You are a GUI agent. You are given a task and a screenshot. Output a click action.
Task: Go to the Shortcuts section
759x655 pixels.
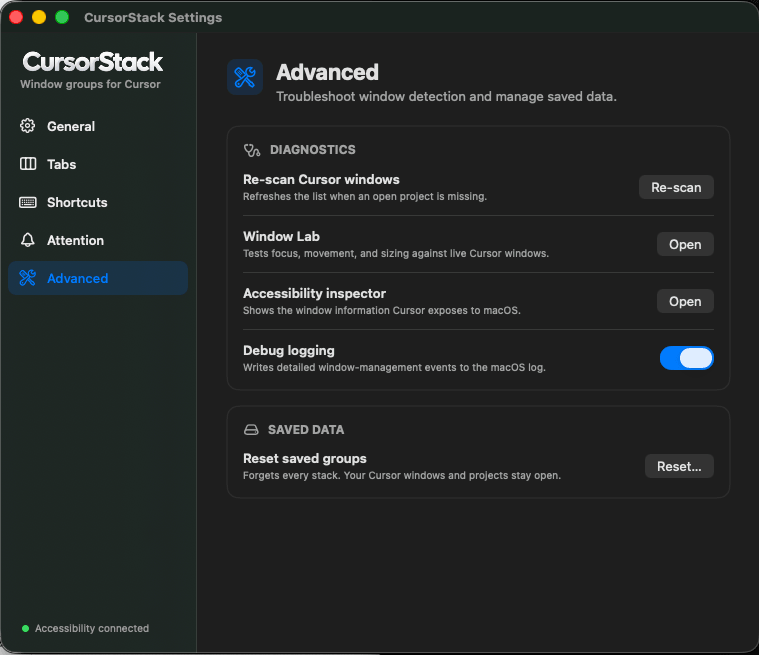click(x=98, y=202)
